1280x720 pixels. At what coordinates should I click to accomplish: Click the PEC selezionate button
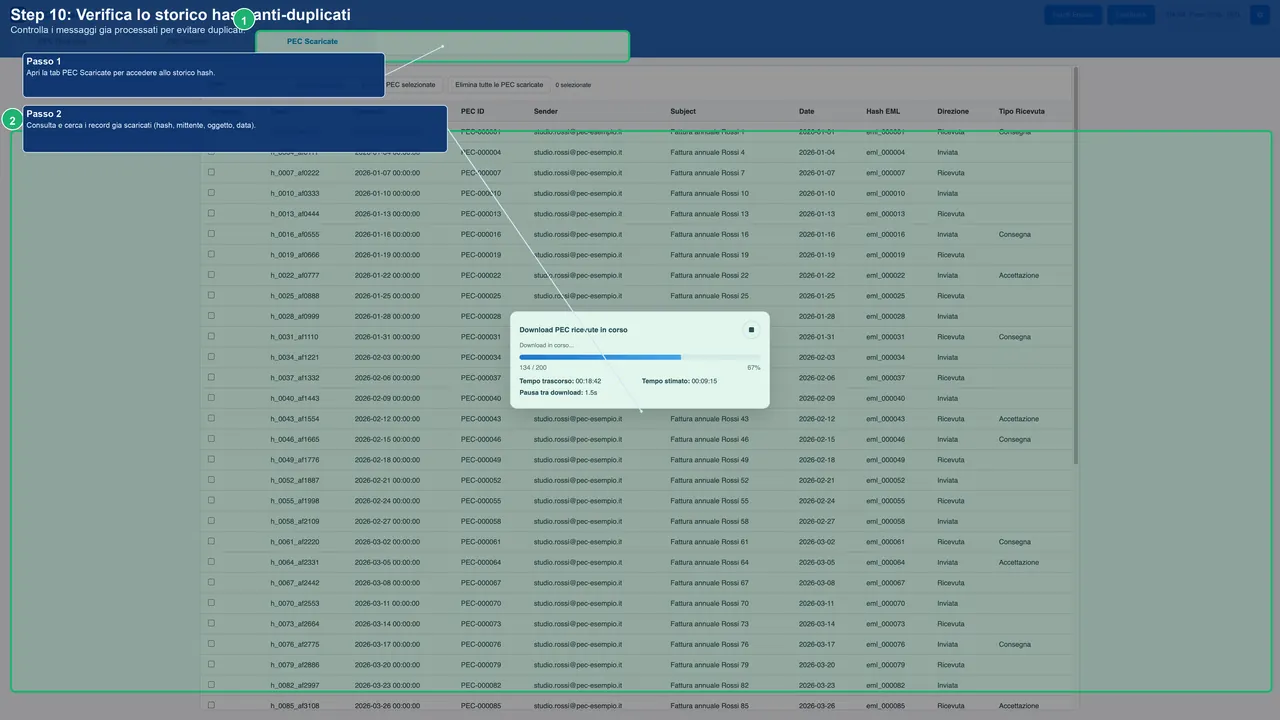coord(410,84)
